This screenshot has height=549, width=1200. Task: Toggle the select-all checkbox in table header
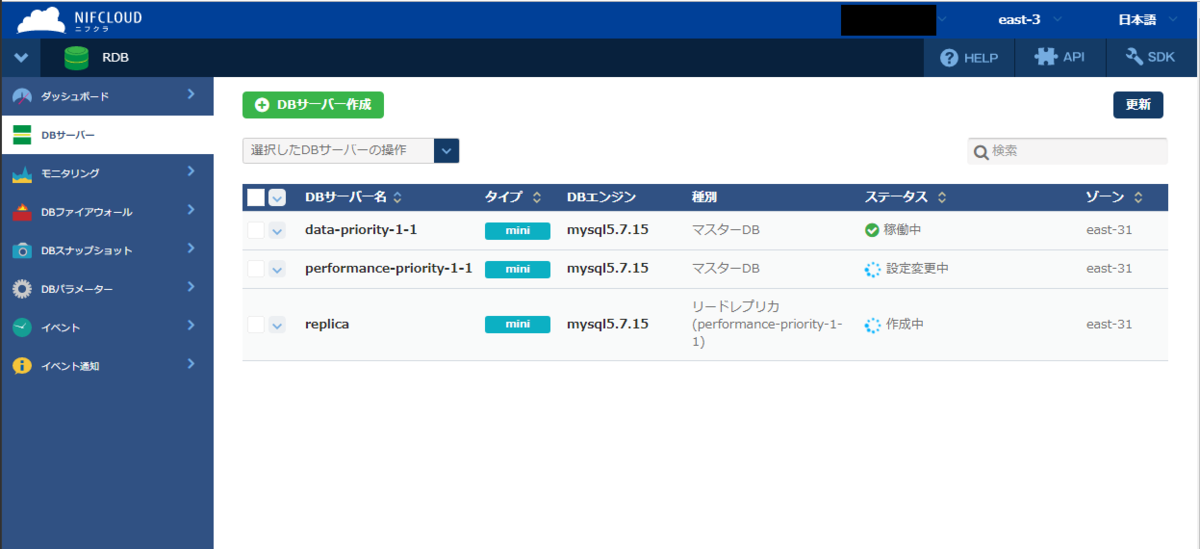(256, 198)
